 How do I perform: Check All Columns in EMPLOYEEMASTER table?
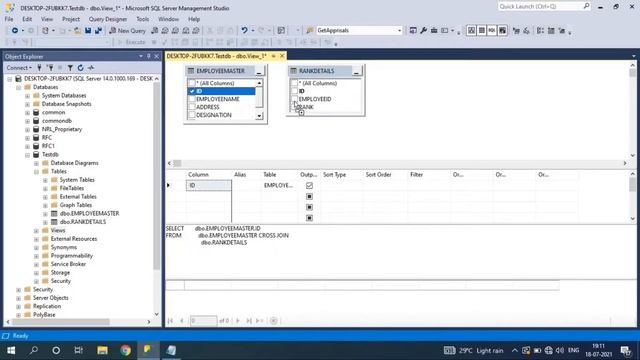click(x=191, y=83)
